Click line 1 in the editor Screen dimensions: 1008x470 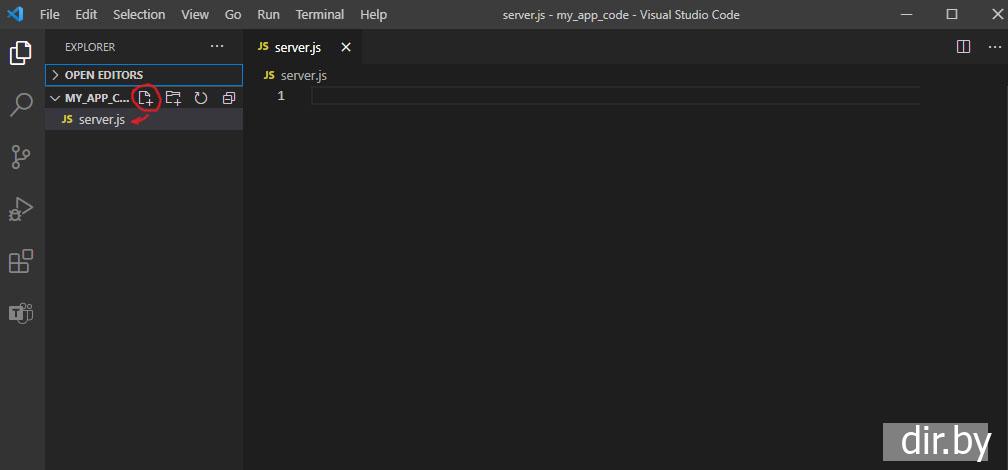tap(615, 96)
